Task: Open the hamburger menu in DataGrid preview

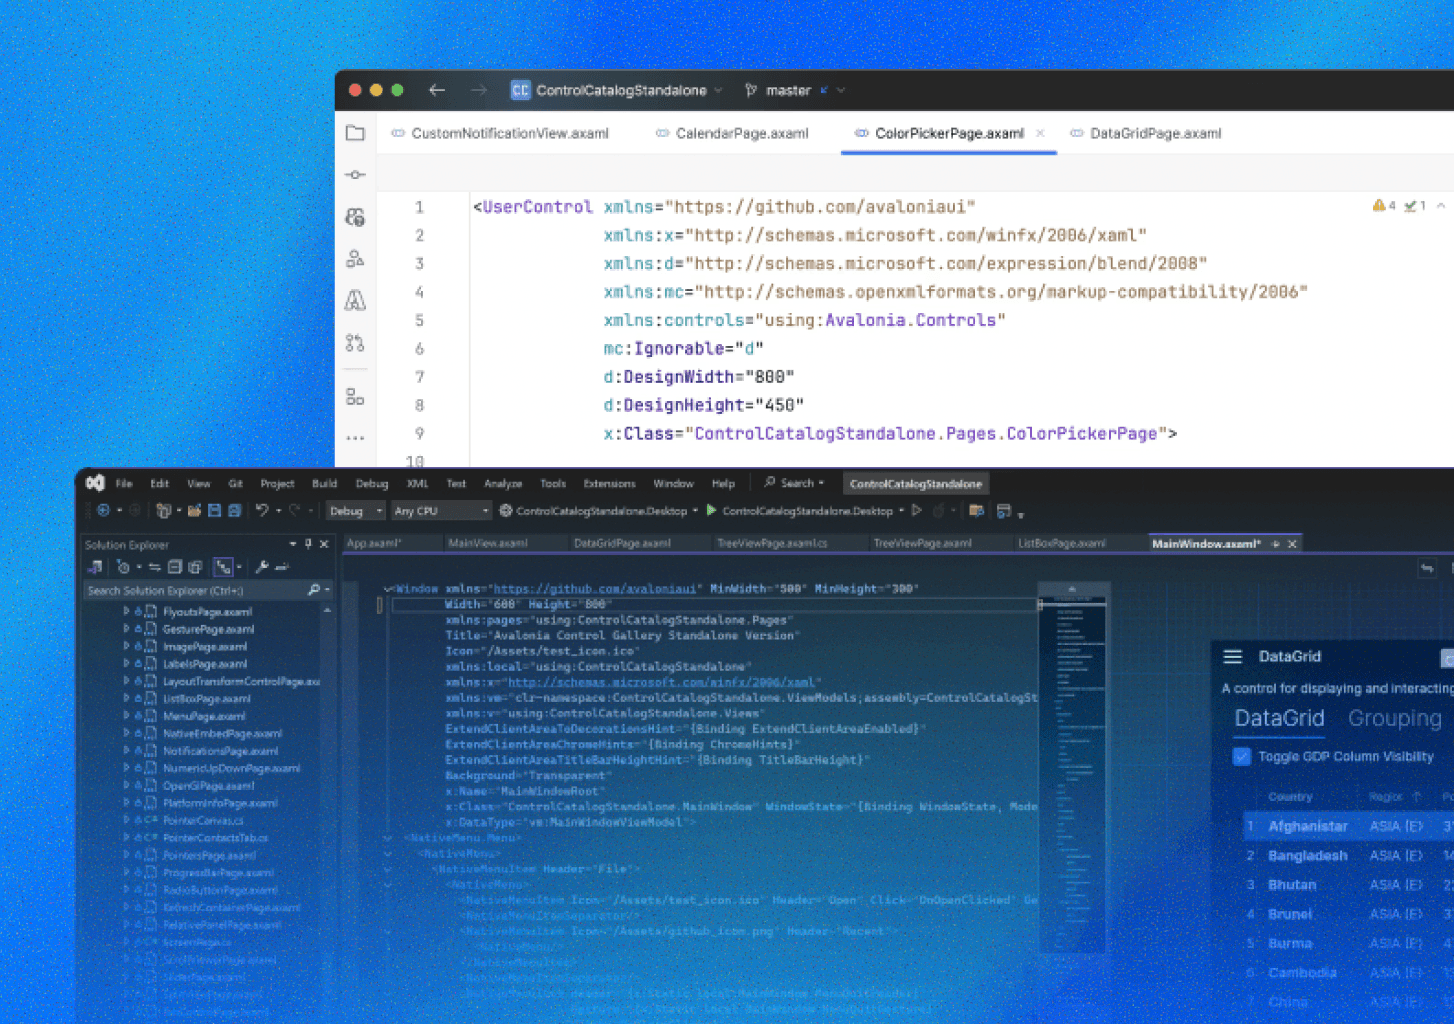Action: pyautogui.click(x=1233, y=657)
